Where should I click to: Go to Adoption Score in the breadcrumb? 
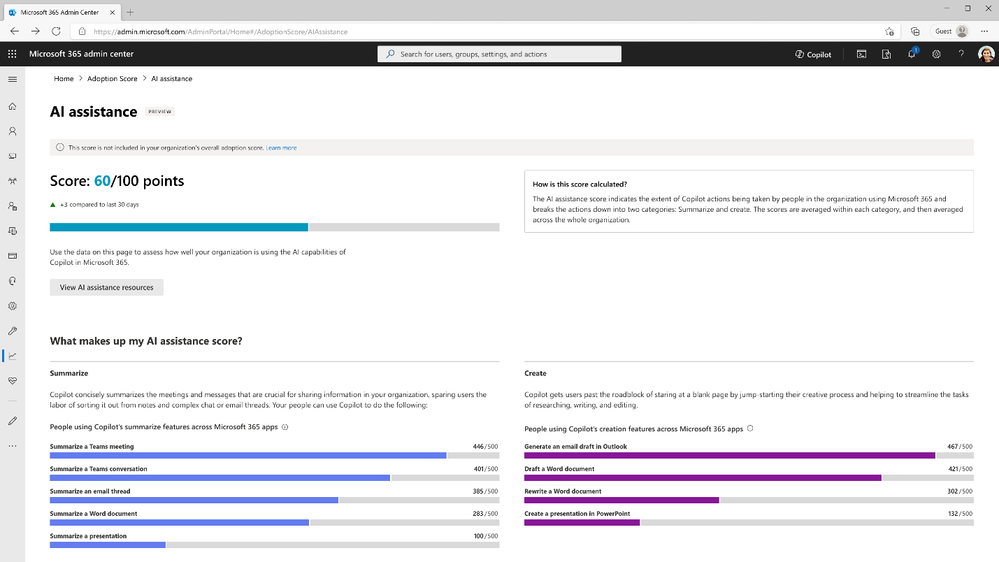[112, 78]
